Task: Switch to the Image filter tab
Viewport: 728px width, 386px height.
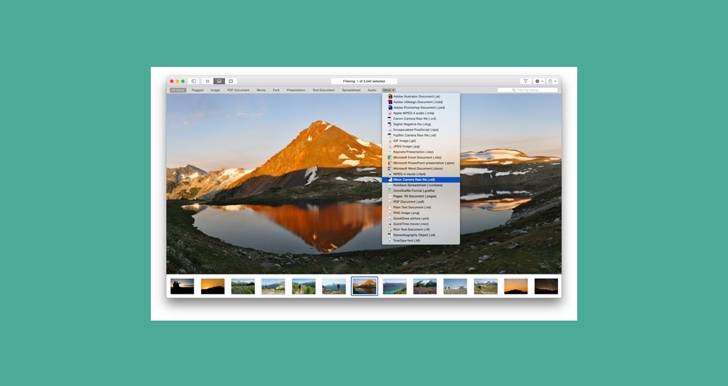Action: [x=215, y=90]
